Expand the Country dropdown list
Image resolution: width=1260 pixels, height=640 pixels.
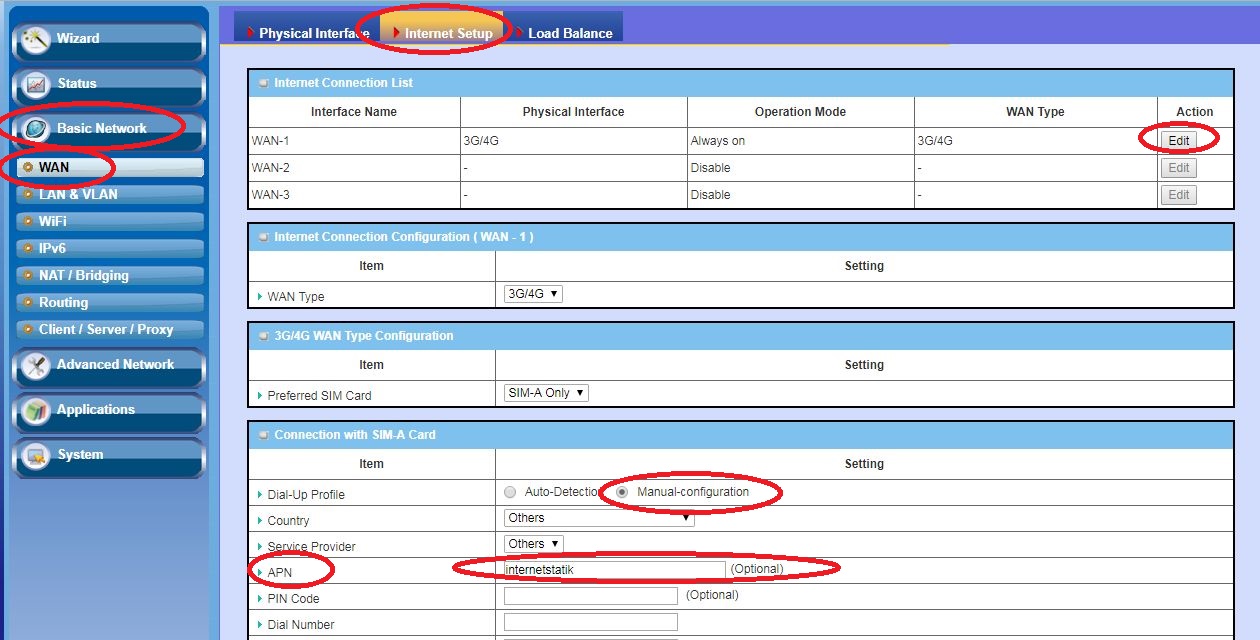click(x=598, y=518)
